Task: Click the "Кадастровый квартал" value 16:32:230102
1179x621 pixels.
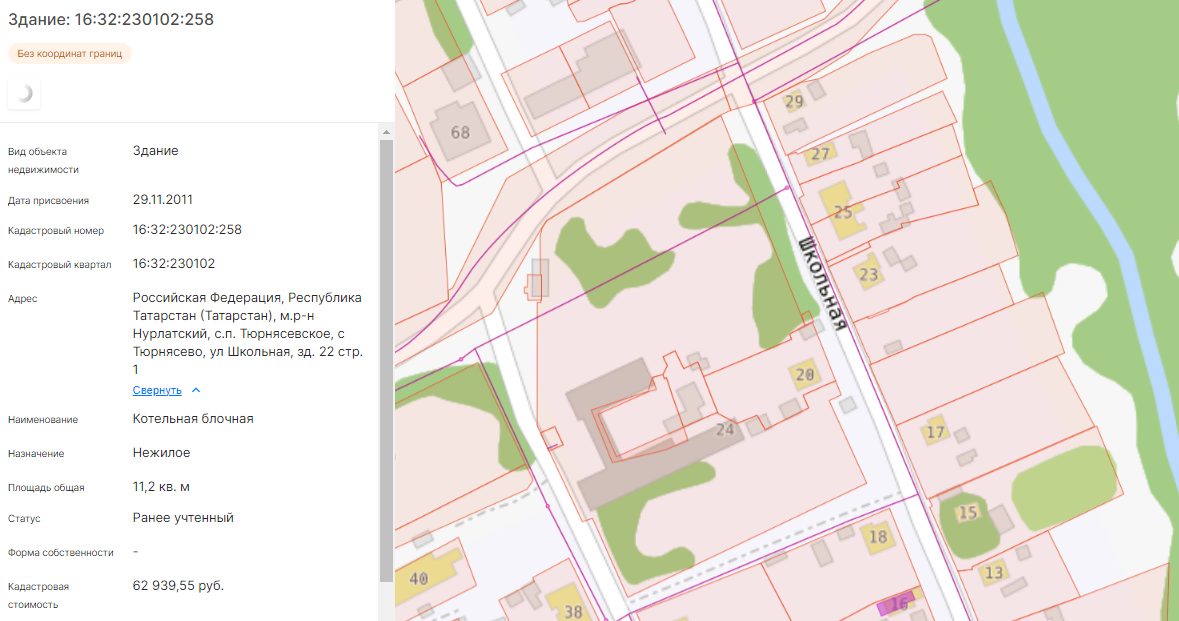Action: [x=174, y=264]
